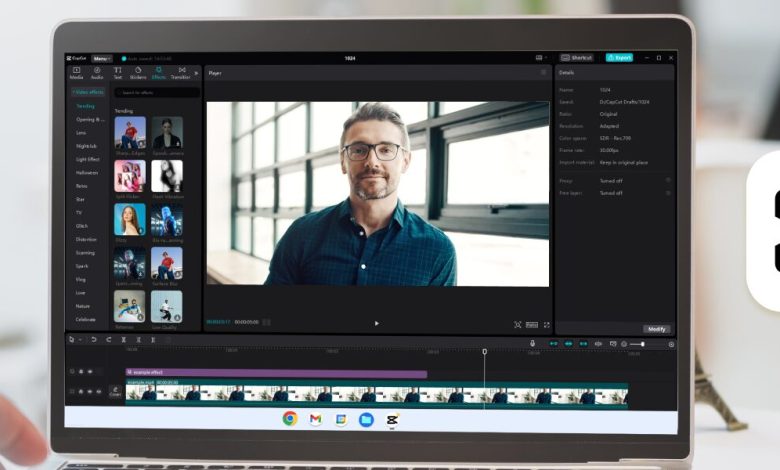Choose the Spooky camera effect thumbnail
Viewport: 780px width, 470px height.
tap(167, 133)
